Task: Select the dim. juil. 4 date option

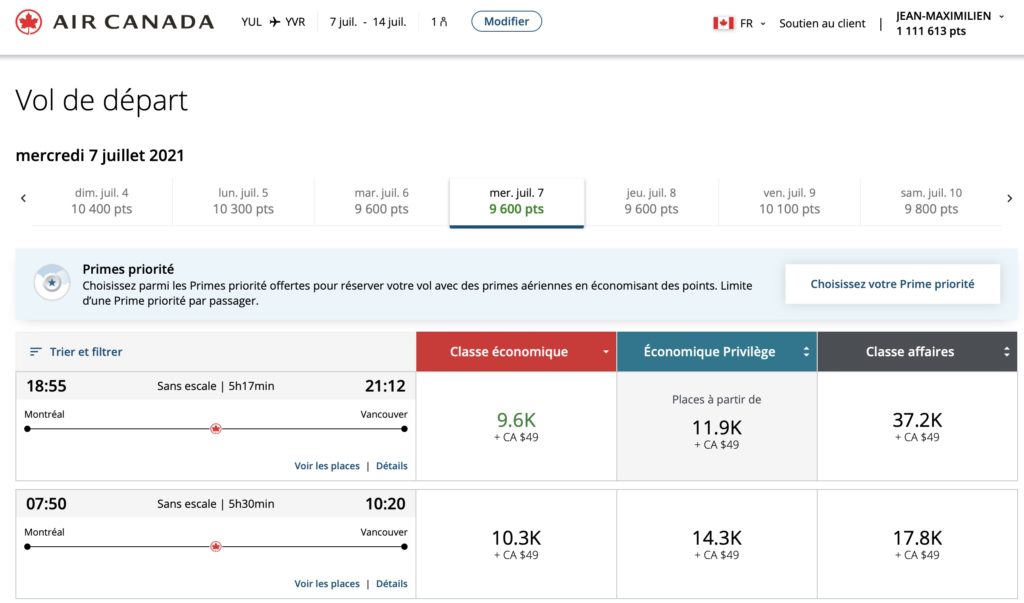Action: (106, 200)
